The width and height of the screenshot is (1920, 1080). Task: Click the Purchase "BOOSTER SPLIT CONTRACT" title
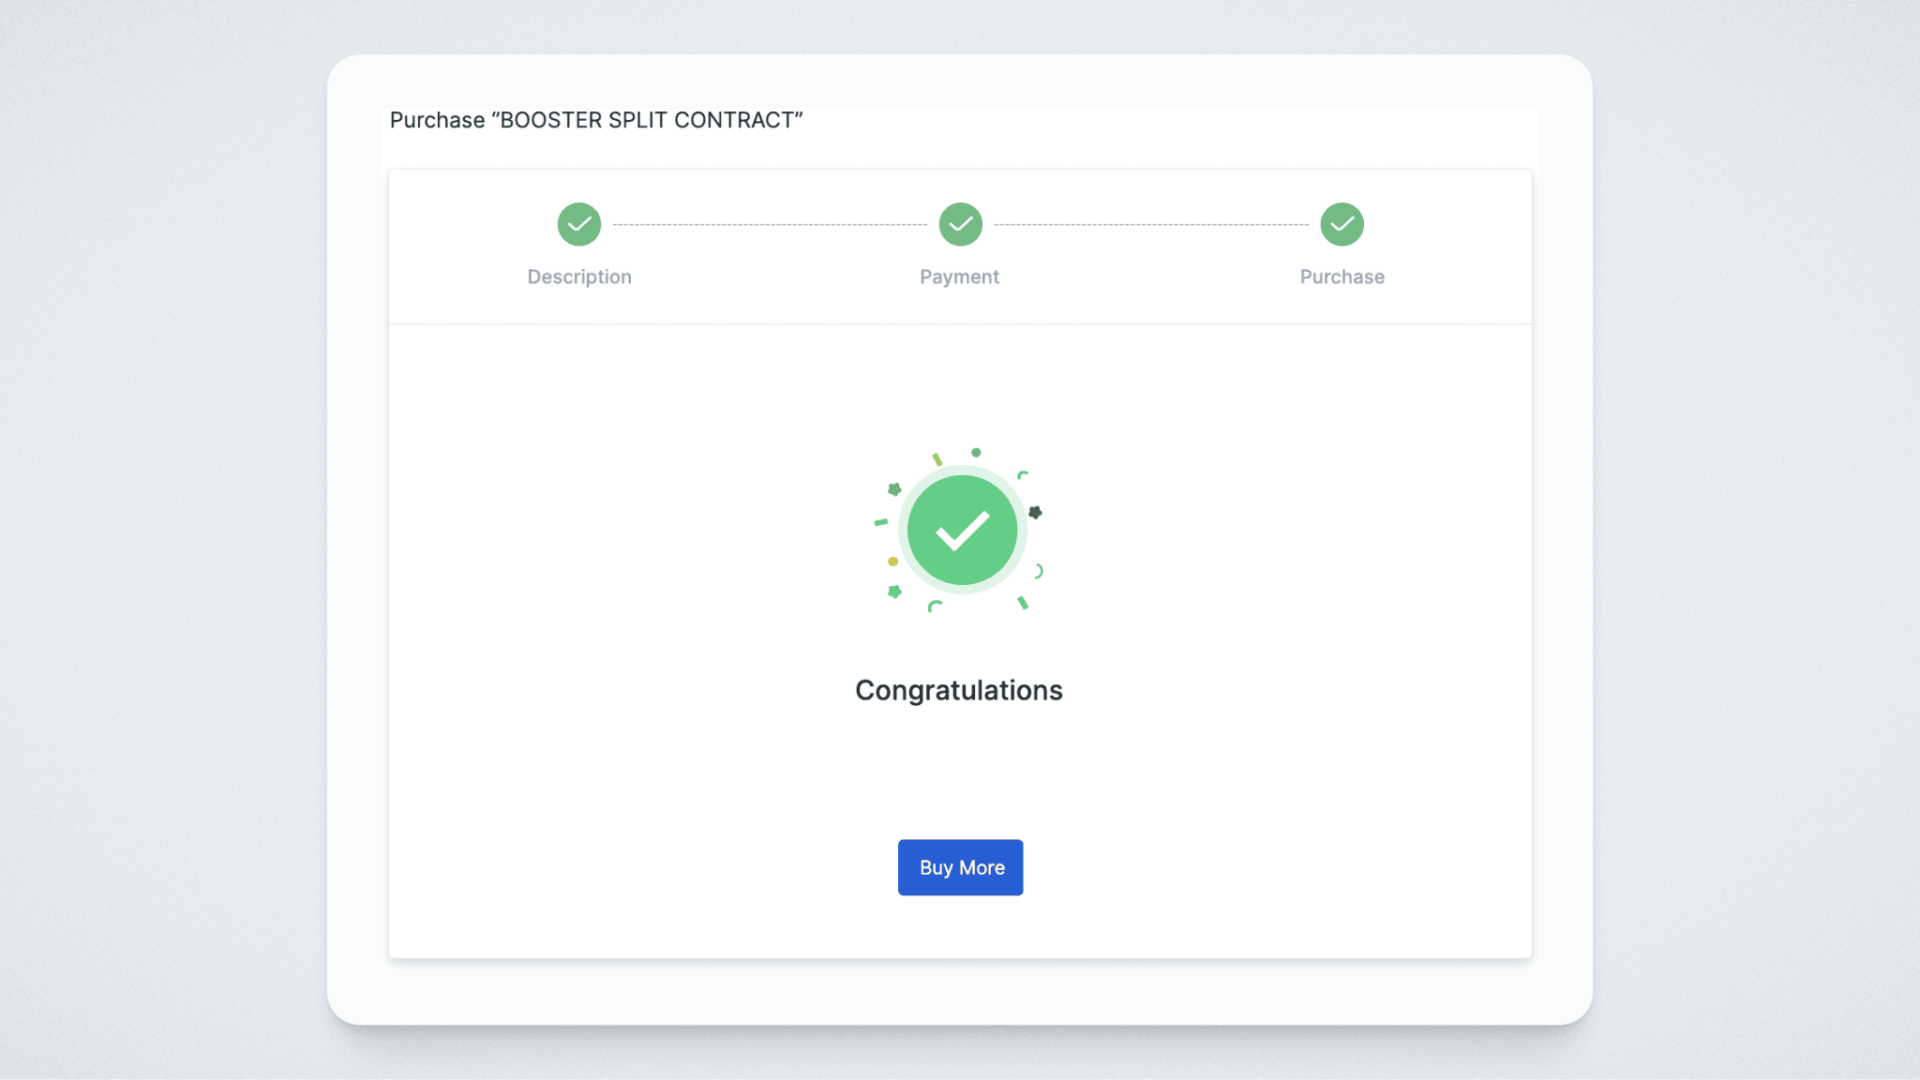click(x=596, y=120)
